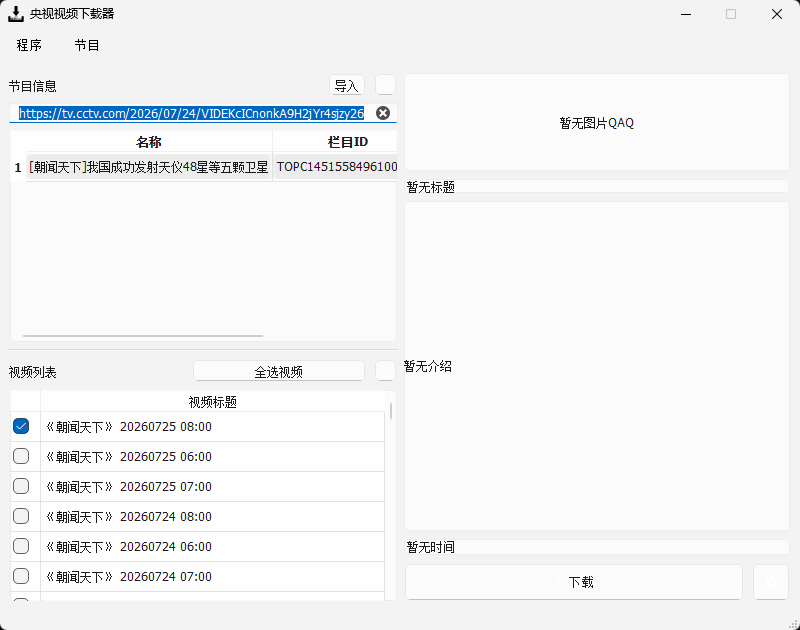This screenshot has height=630, width=800.
Task: Close the 央视视频下载器 window
Action: click(x=777, y=14)
